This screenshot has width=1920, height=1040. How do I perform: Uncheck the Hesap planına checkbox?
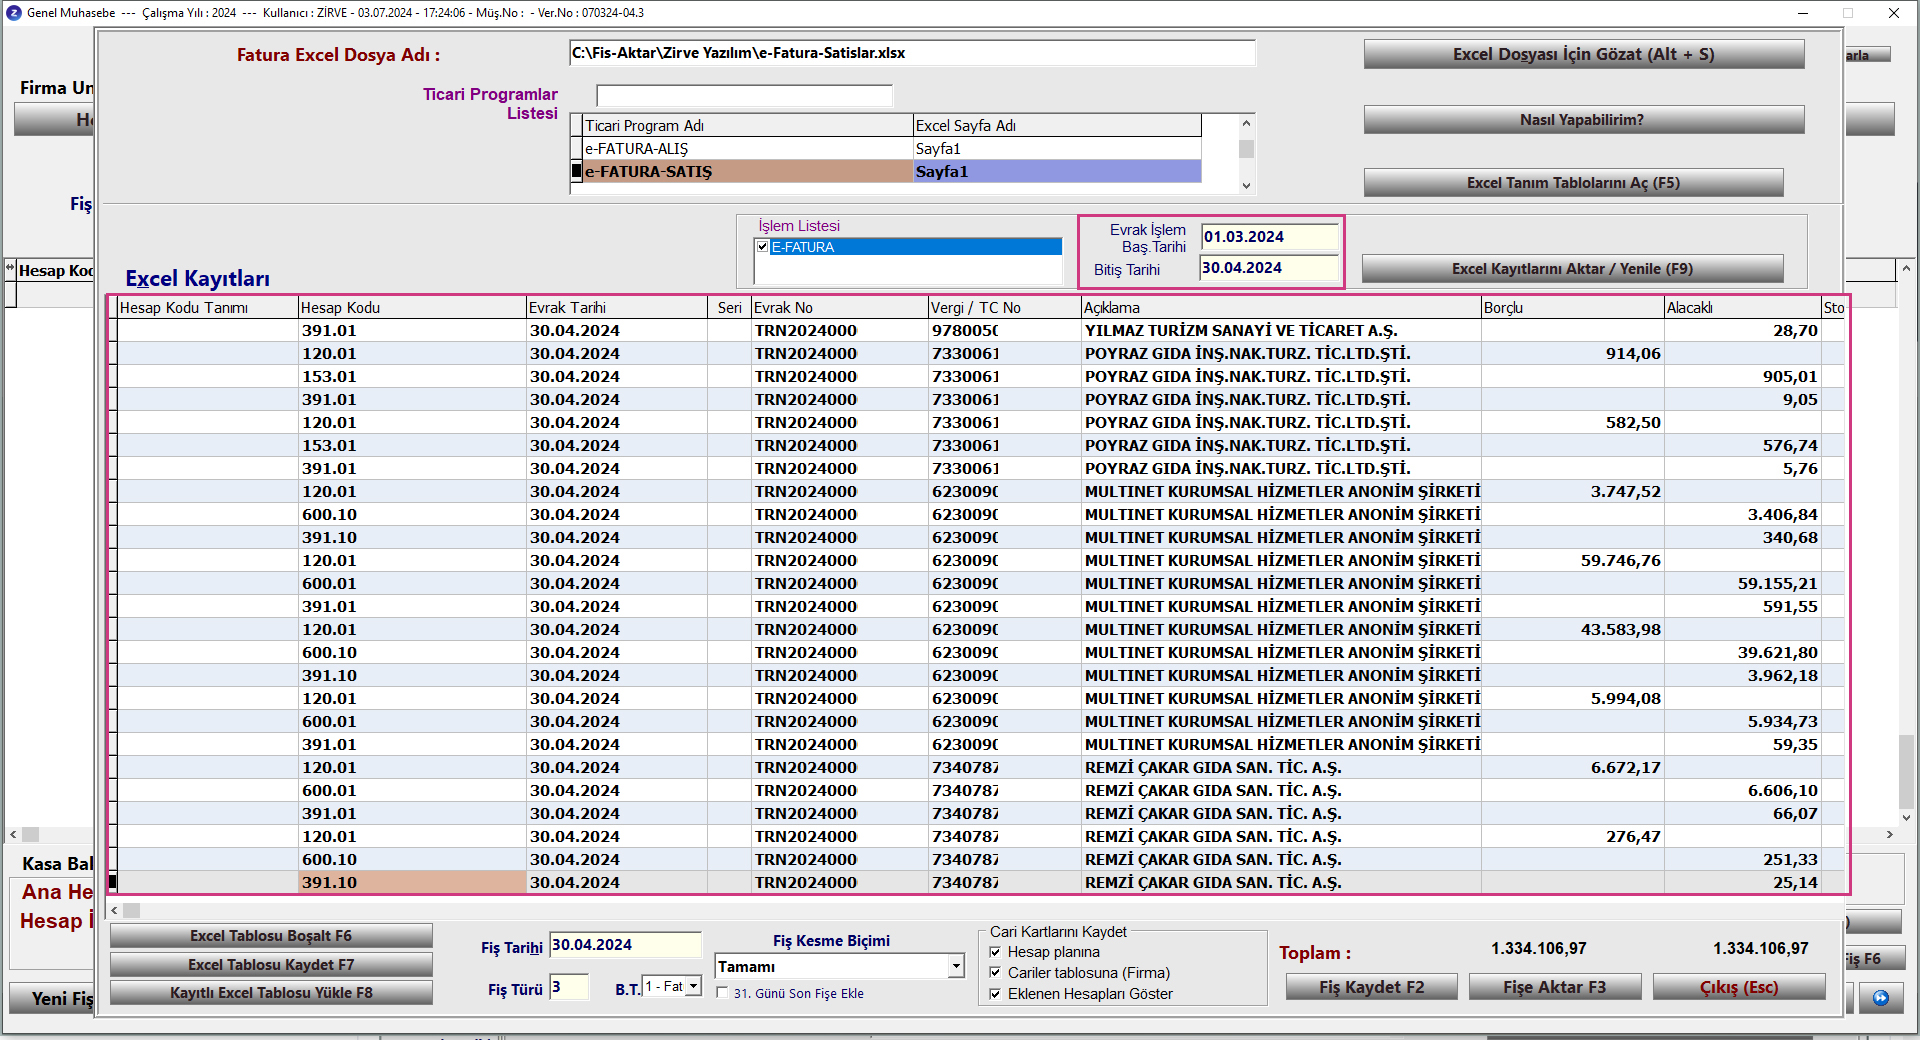point(995,952)
